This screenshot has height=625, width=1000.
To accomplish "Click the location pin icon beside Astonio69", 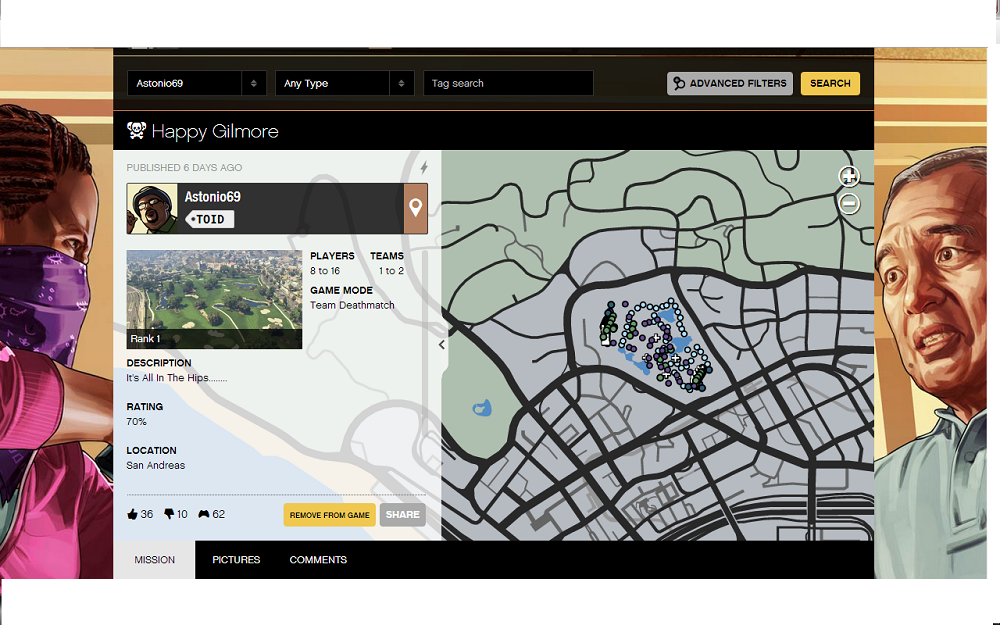I will pyautogui.click(x=415, y=208).
